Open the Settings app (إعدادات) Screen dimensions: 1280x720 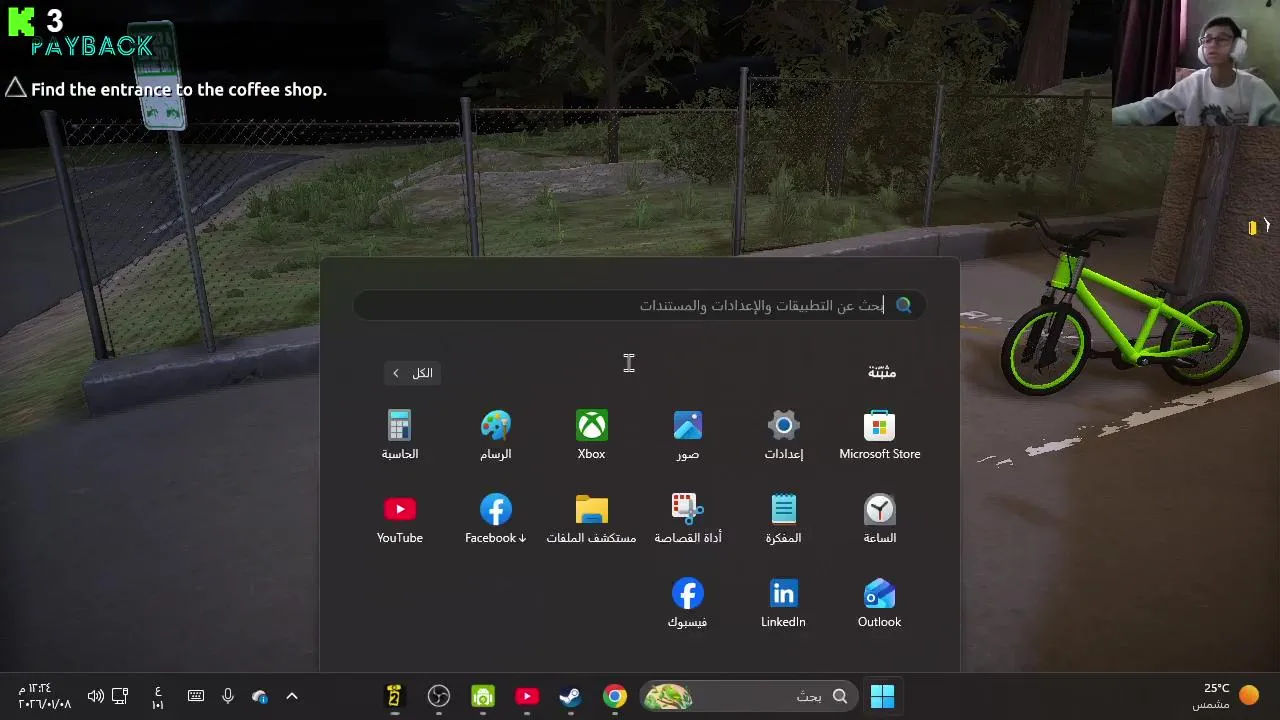click(x=783, y=435)
